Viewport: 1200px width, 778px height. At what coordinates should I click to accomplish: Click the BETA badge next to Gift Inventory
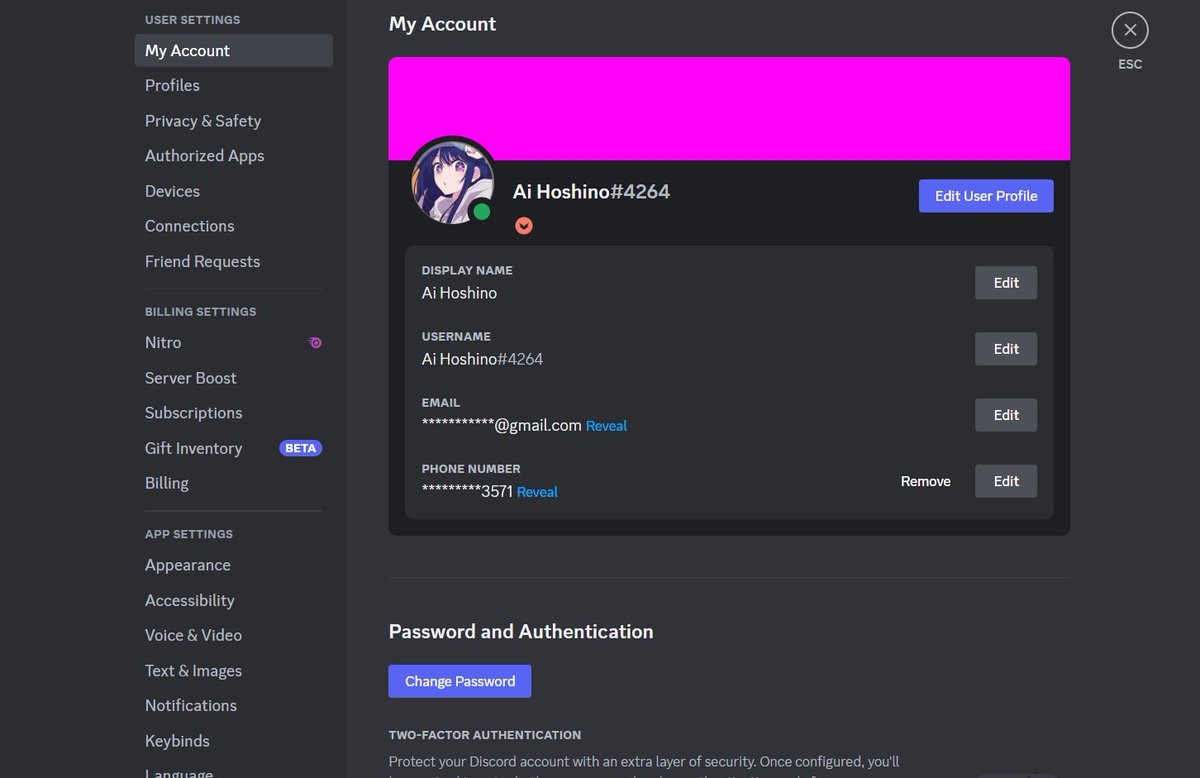pyautogui.click(x=301, y=448)
